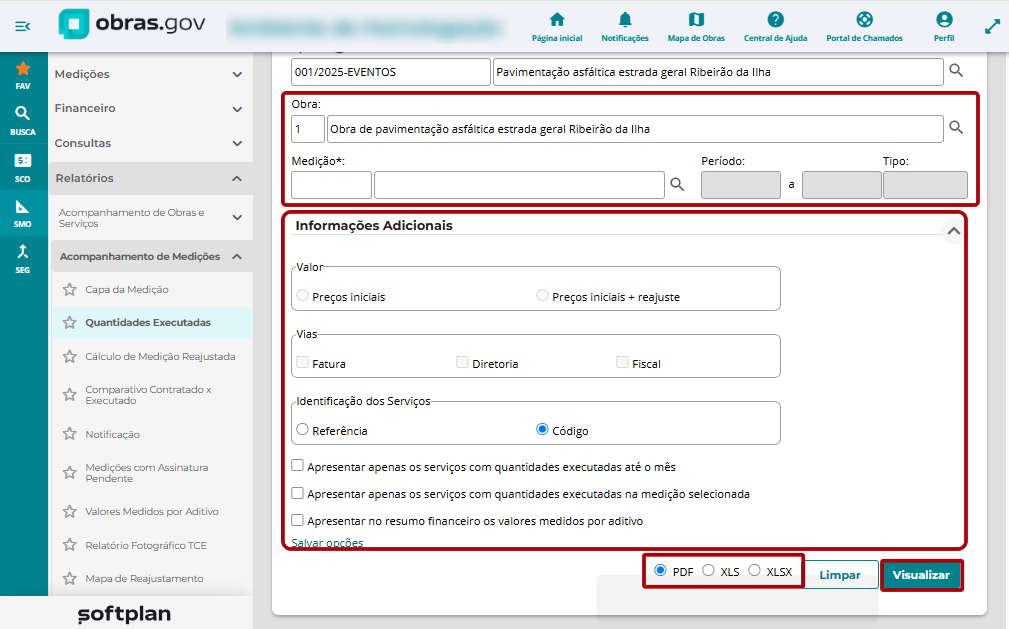Click magnifier next to Medição field
Viewport: 1009px width, 629px height.
[x=677, y=184]
